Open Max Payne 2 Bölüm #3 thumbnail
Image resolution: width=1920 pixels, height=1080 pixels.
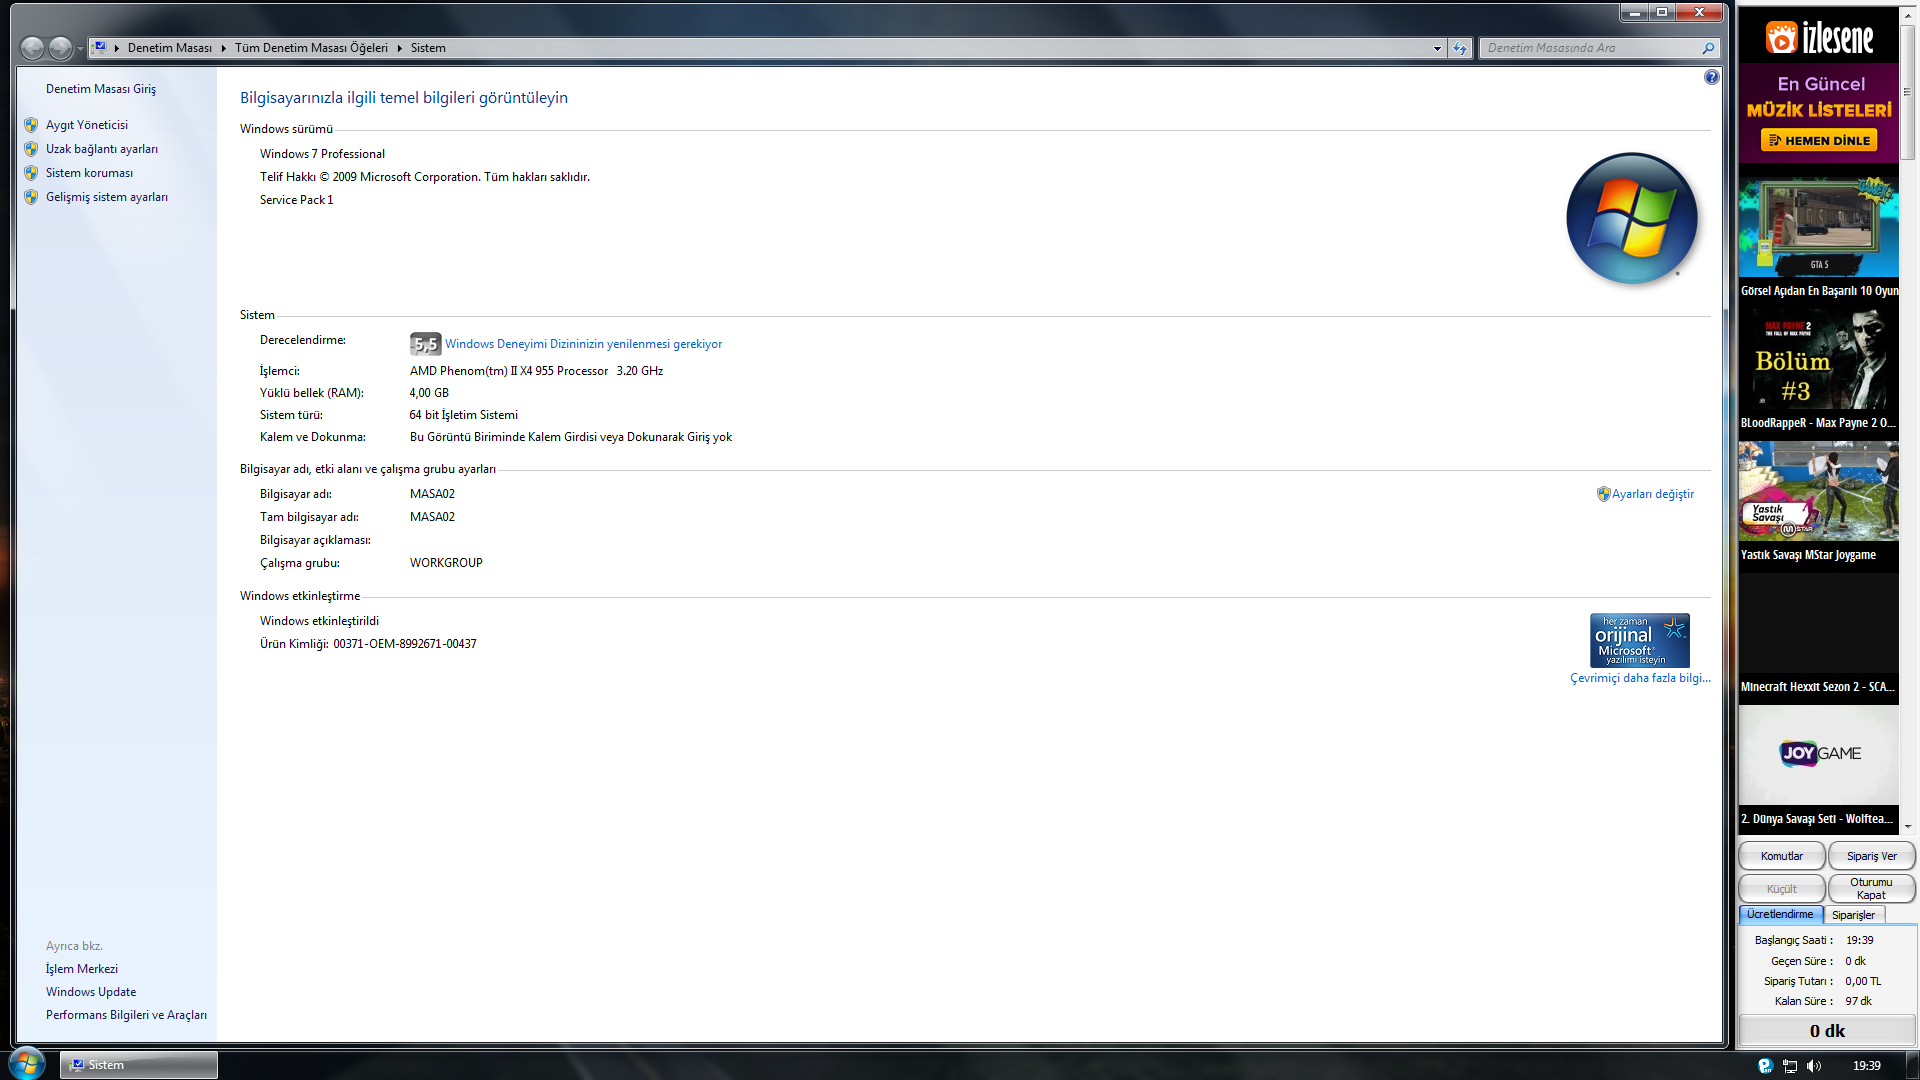pyautogui.click(x=1818, y=360)
